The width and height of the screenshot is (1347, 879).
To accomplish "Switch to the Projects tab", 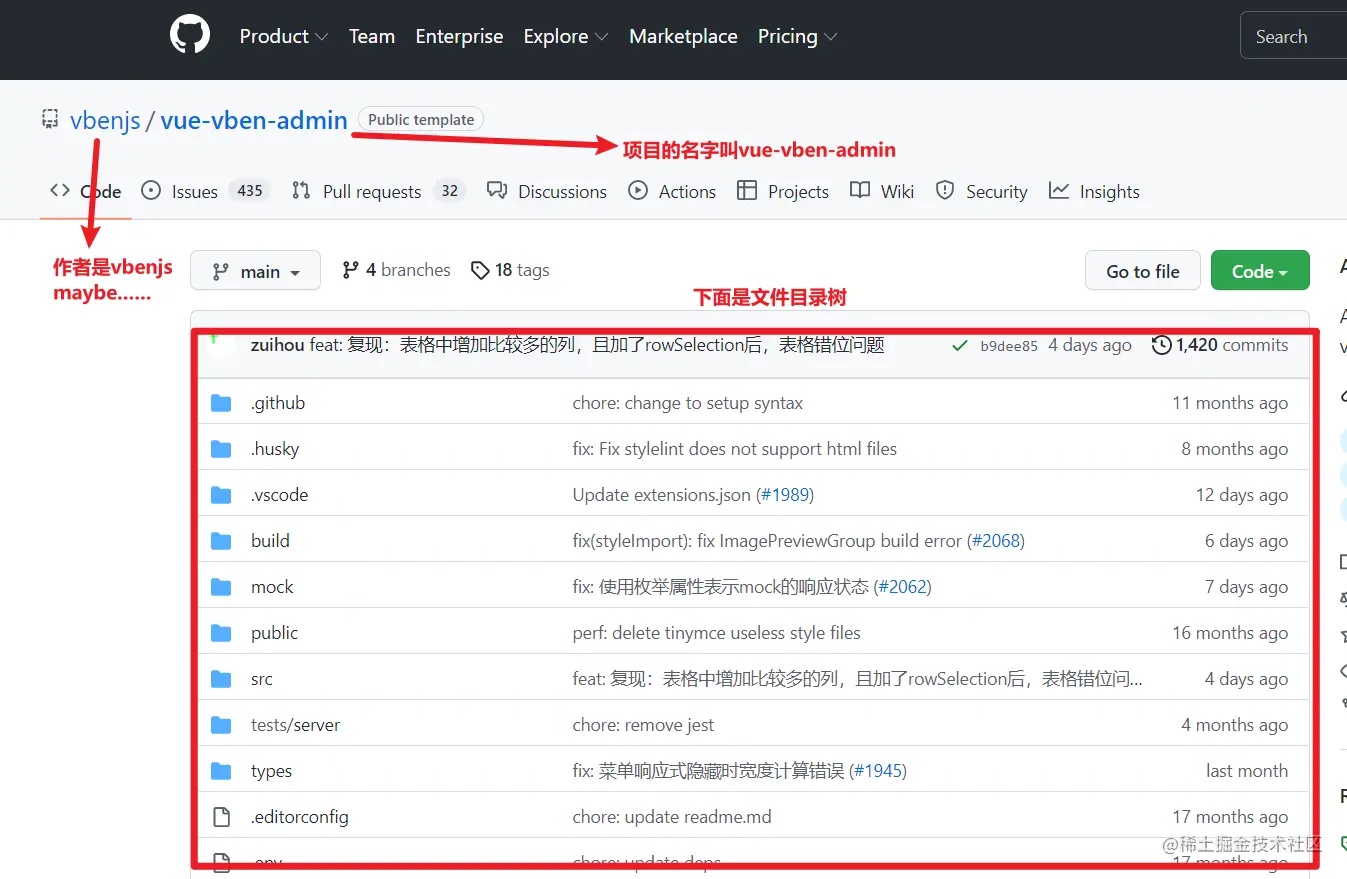I will pyautogui.click(x=783, y=191).
